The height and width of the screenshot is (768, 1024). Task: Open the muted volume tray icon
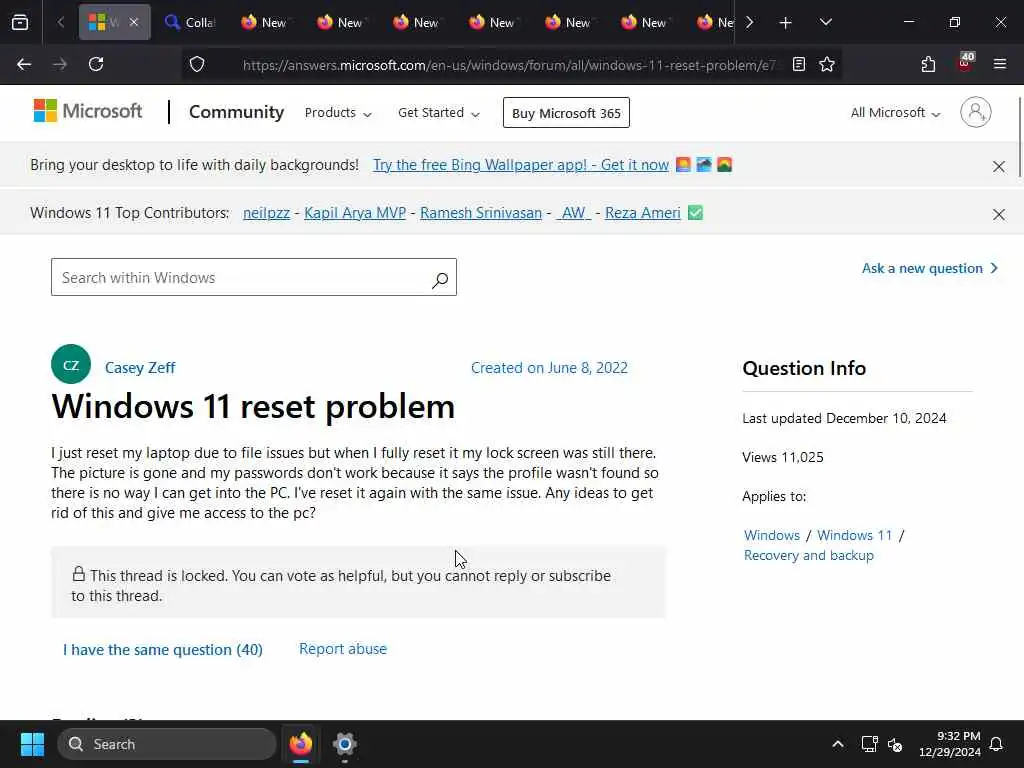[895, 744]
